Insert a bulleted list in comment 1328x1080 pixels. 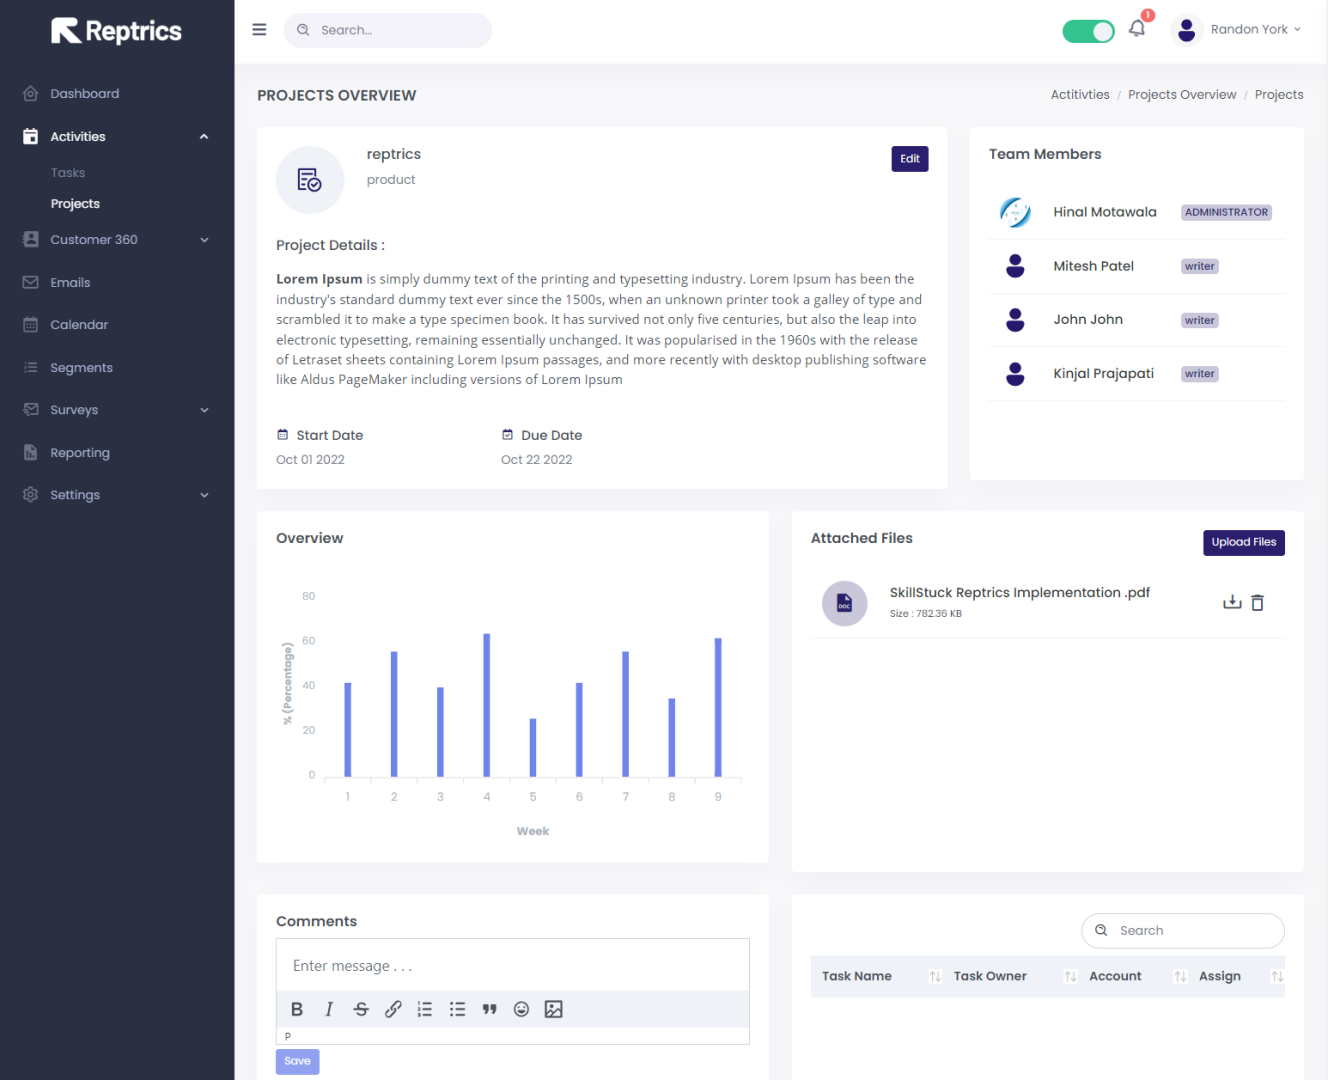(x=457, y=1009)
